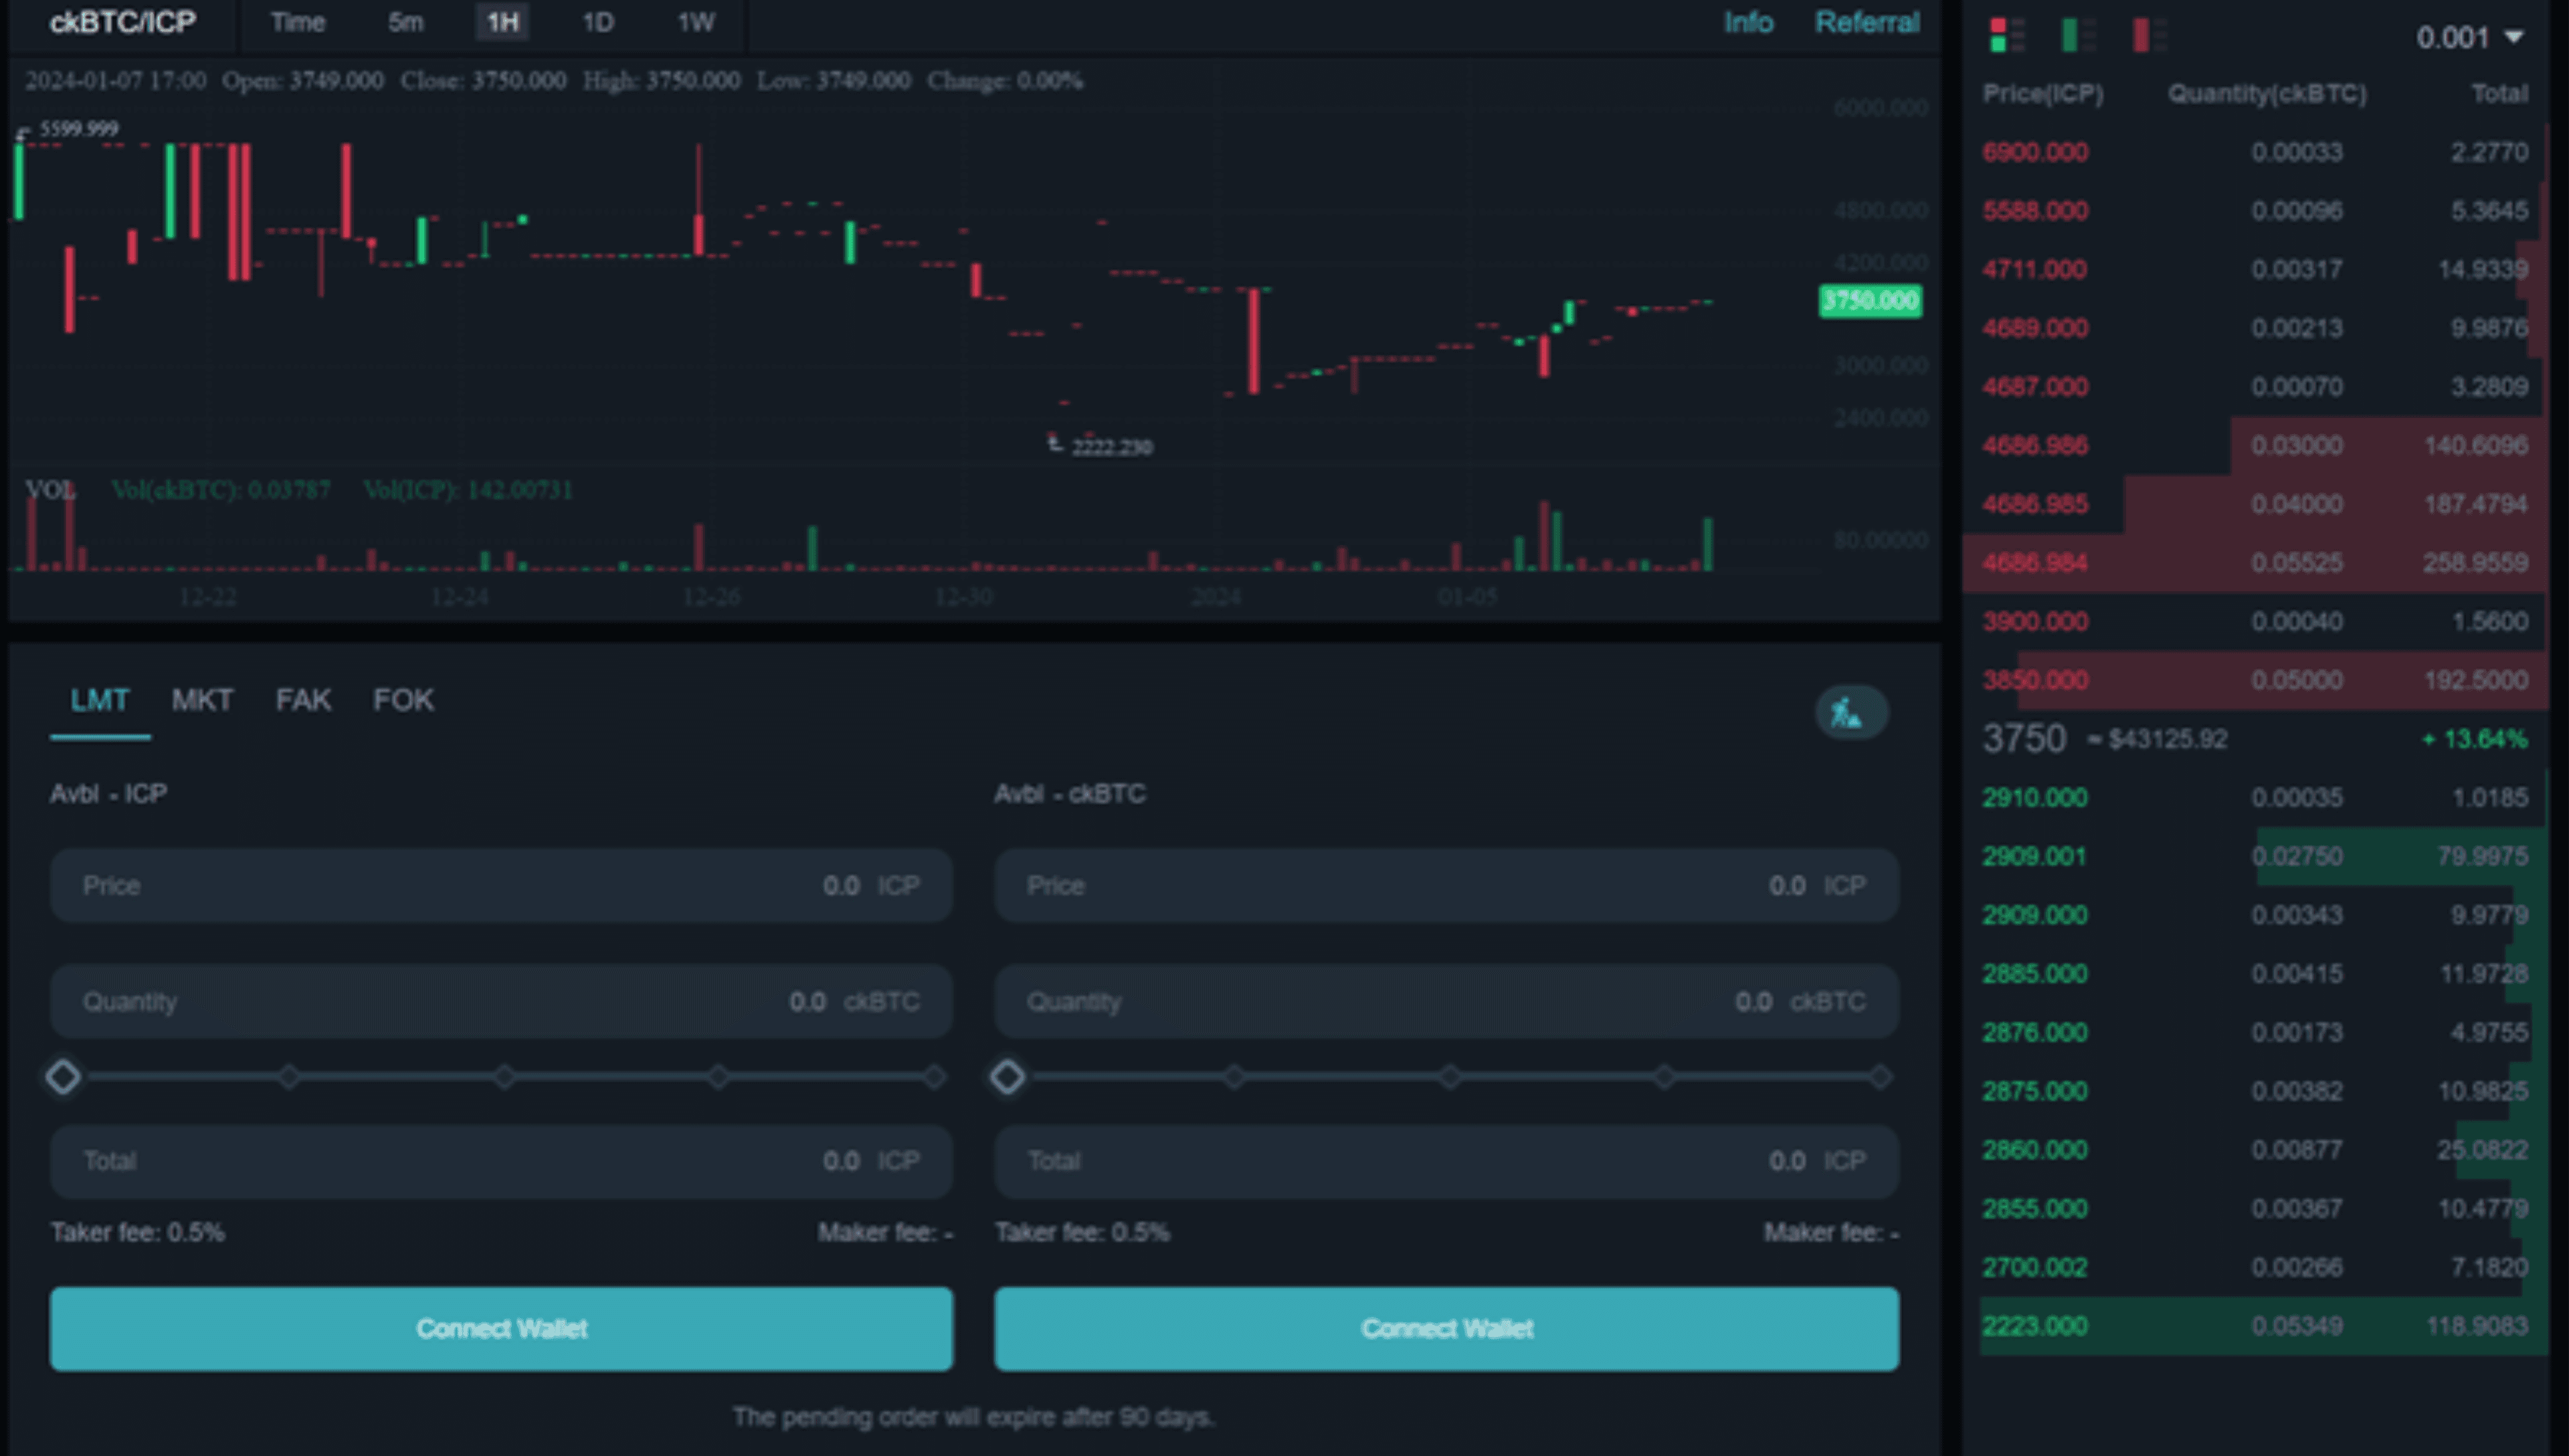
Task: Click the round teal icon above the ckBTC form
Action: (x=1851, y=713)
